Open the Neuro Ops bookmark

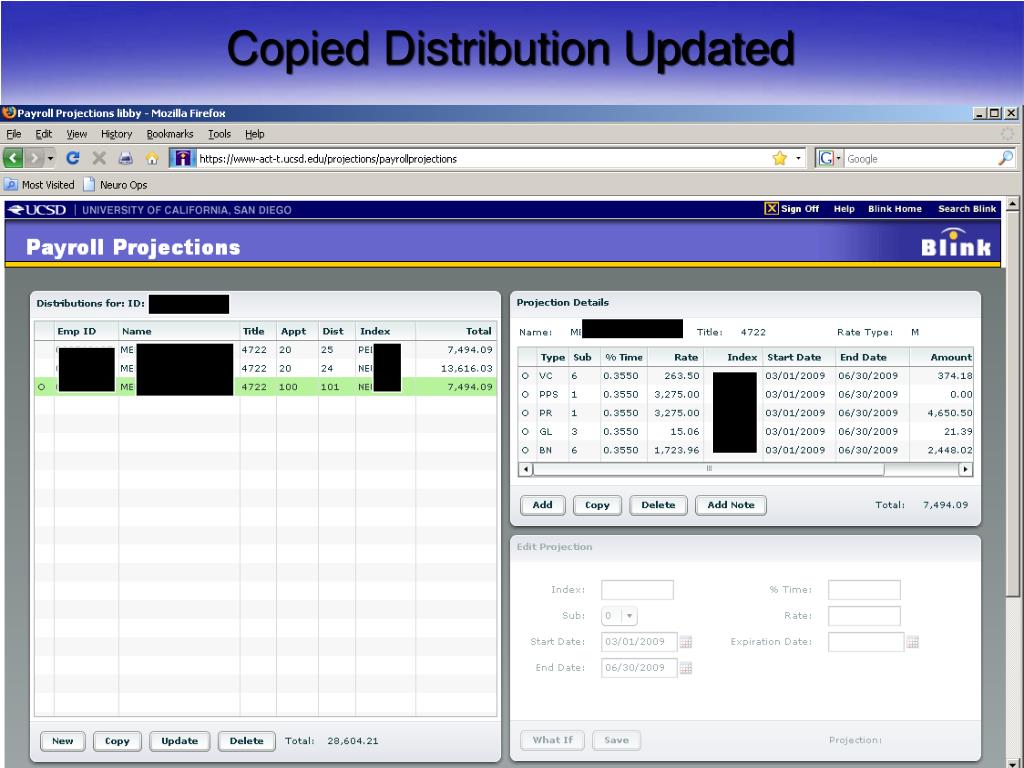pos(116,185)
